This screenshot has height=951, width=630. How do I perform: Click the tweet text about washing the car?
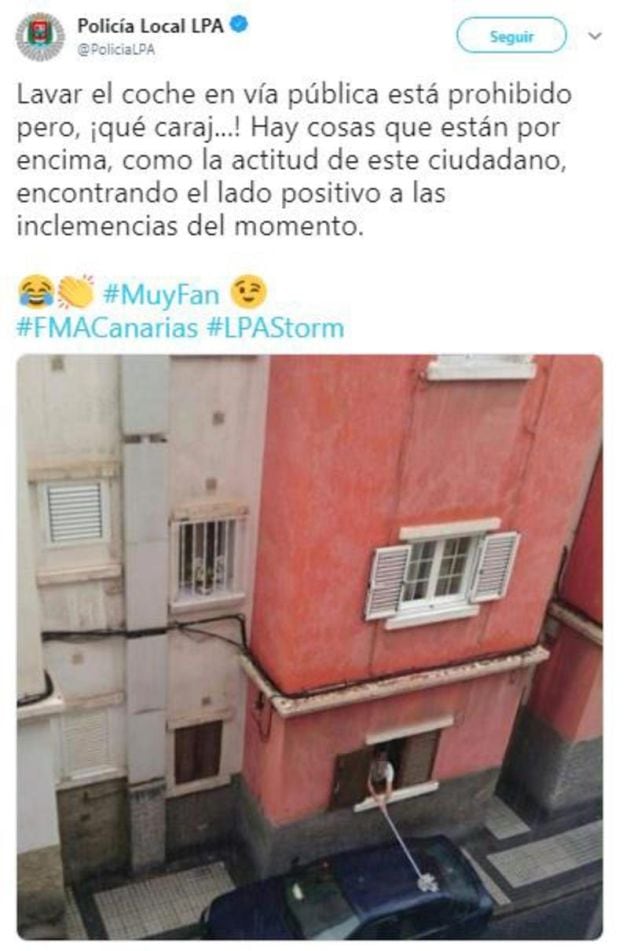(294, 160)
